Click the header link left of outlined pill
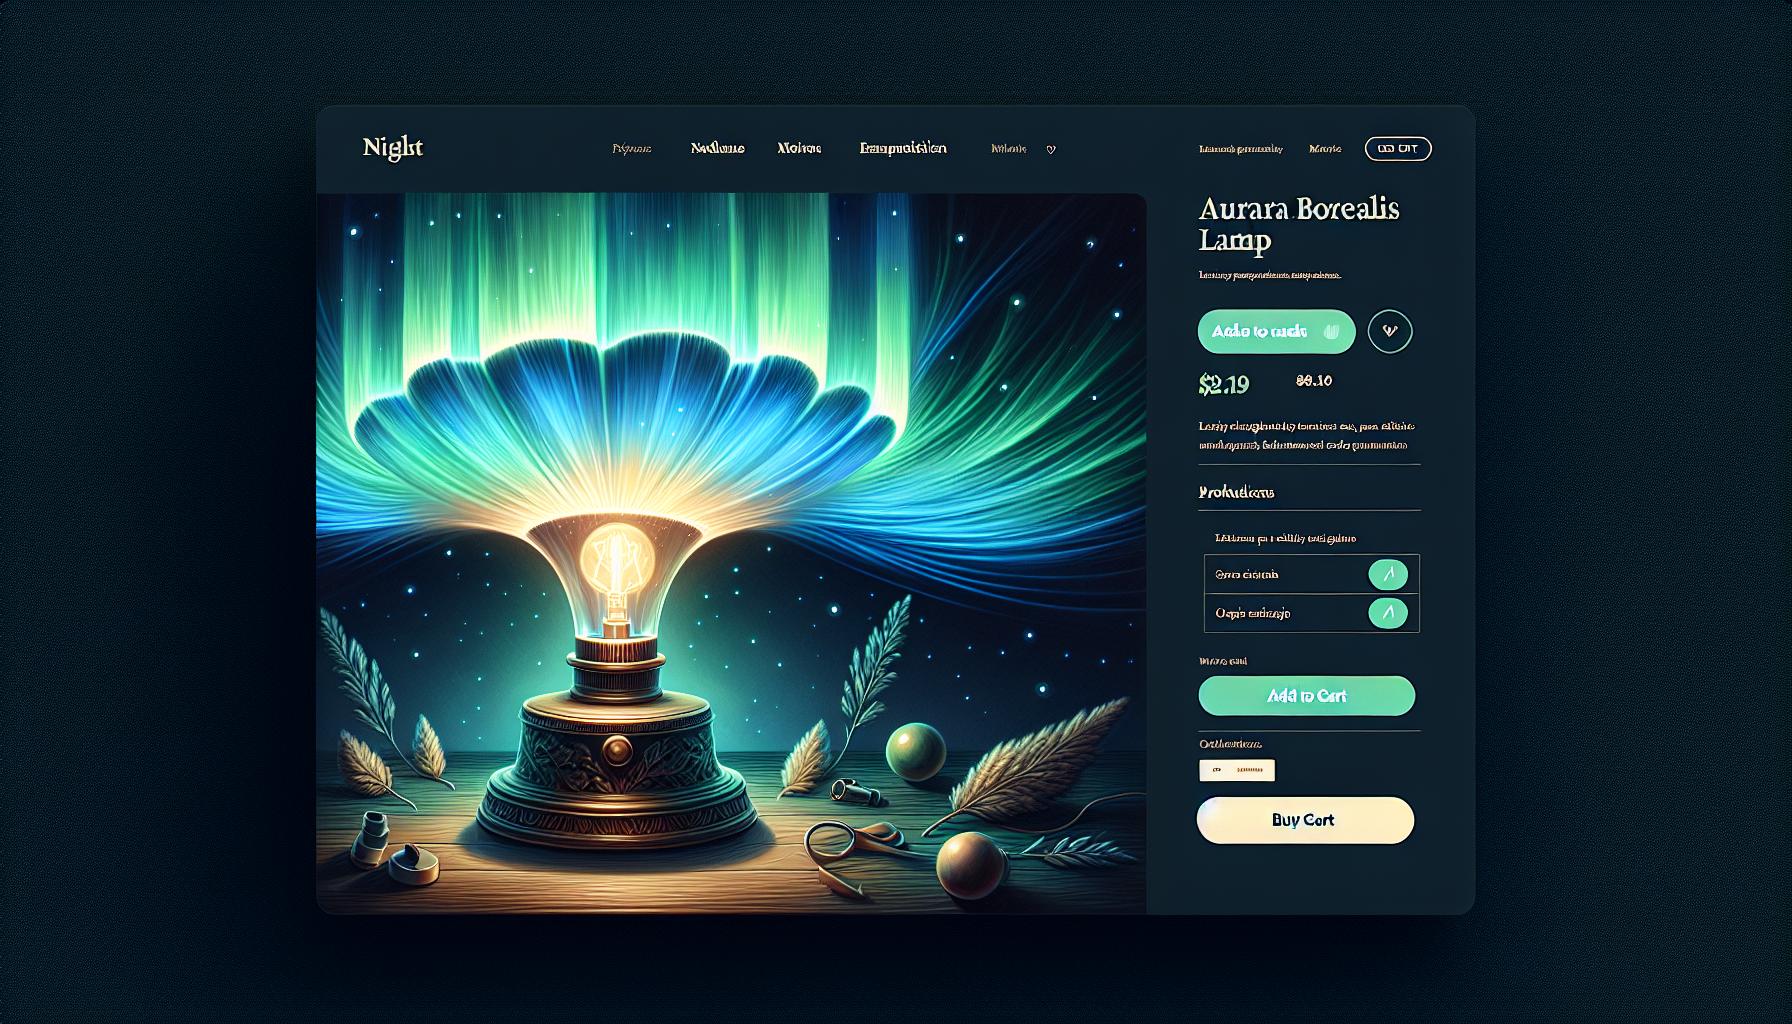Image resolution: width=1792 pixels, height=1024 pixels. point(1325,149)
